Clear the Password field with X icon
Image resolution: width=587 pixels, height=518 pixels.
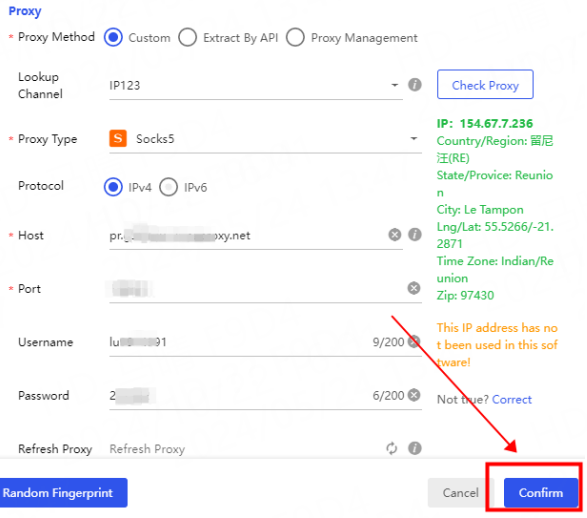click(x=414, y=395)
